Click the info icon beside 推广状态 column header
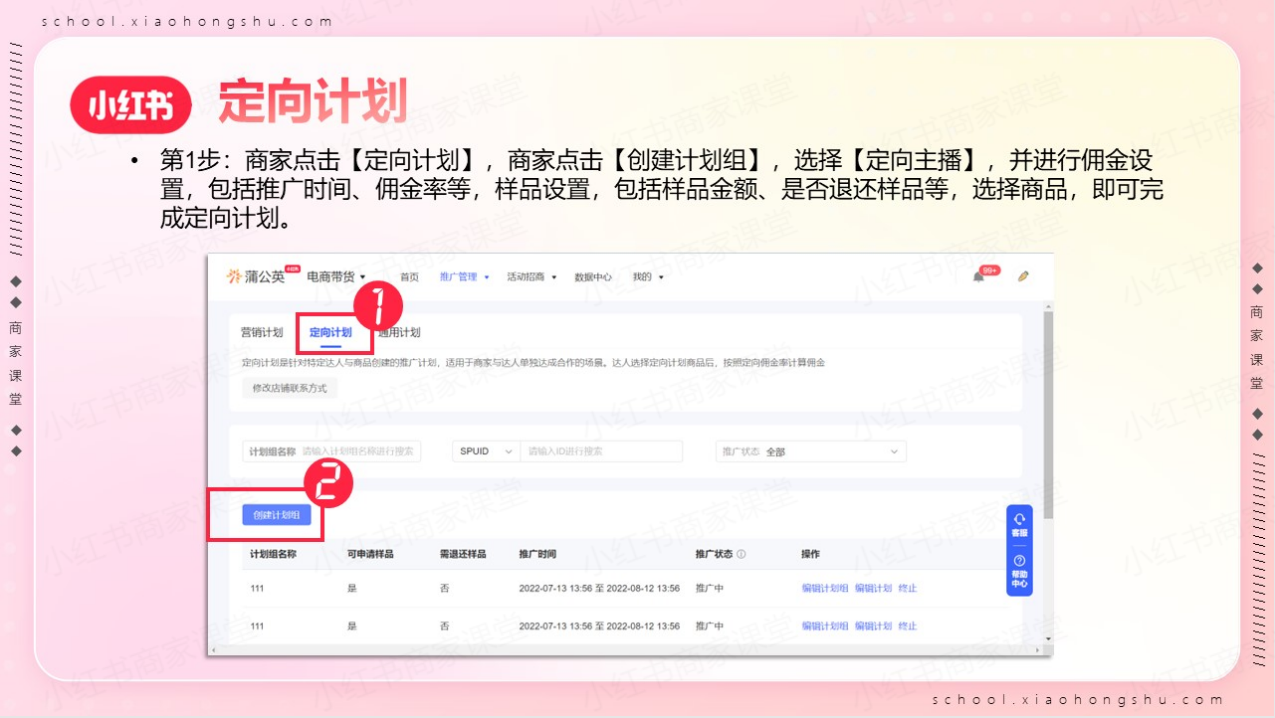1275x718 pixels. click(741, 554)
